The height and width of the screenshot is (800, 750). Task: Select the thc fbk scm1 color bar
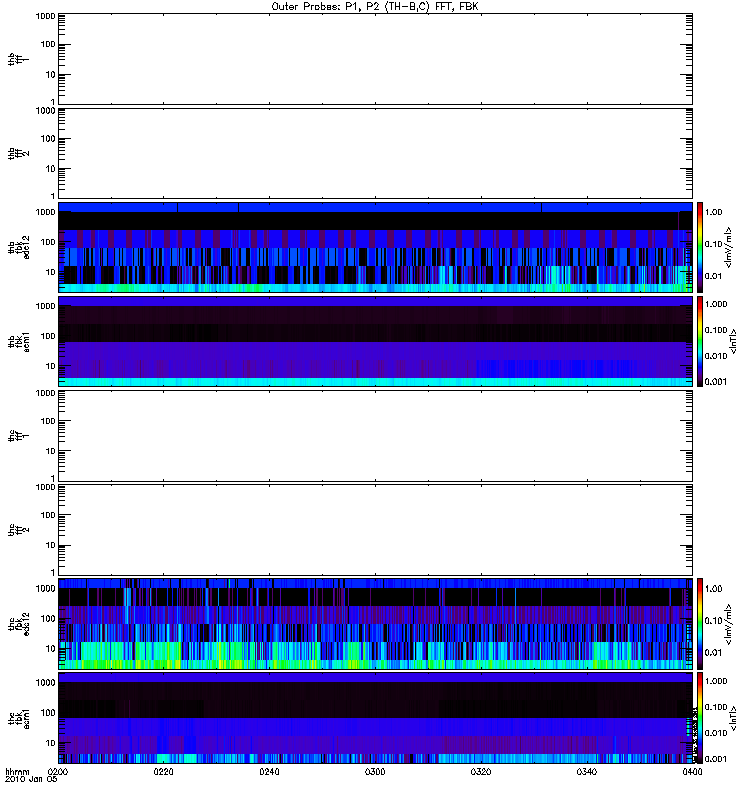[700, 718]
